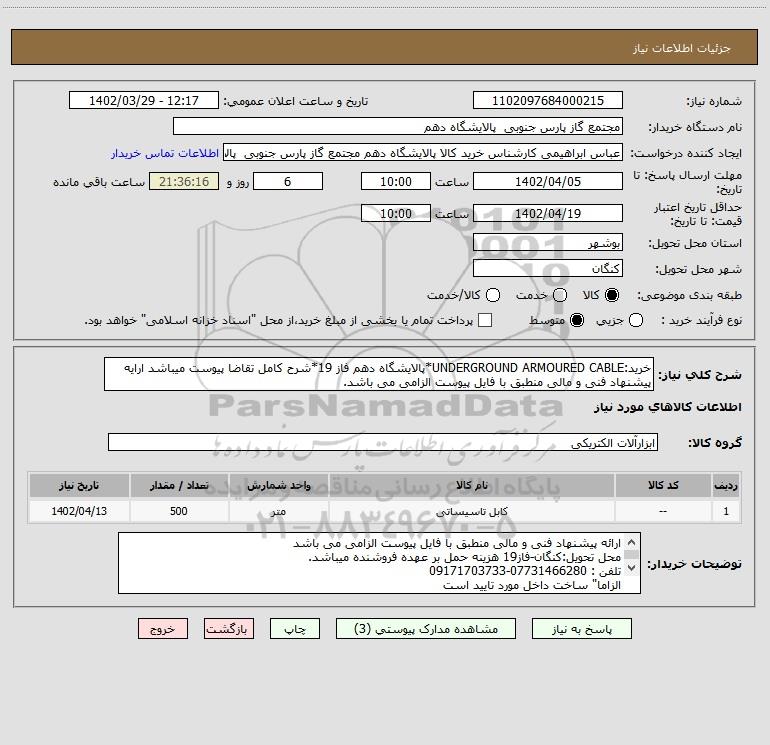Viewport: 770px width, 745px height.
Task: Click the quantity cell 500
Action: [x=179, y=511]
